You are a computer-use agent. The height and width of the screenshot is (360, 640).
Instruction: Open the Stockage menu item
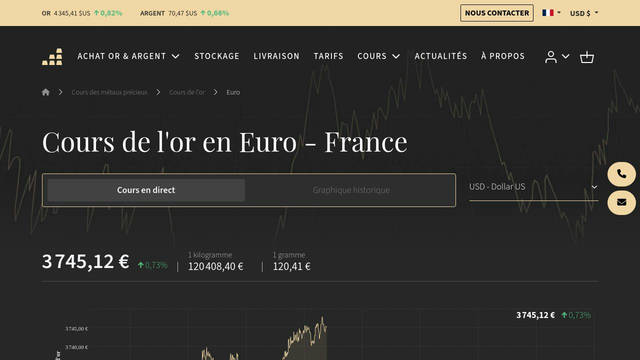(x=217, y=56)
